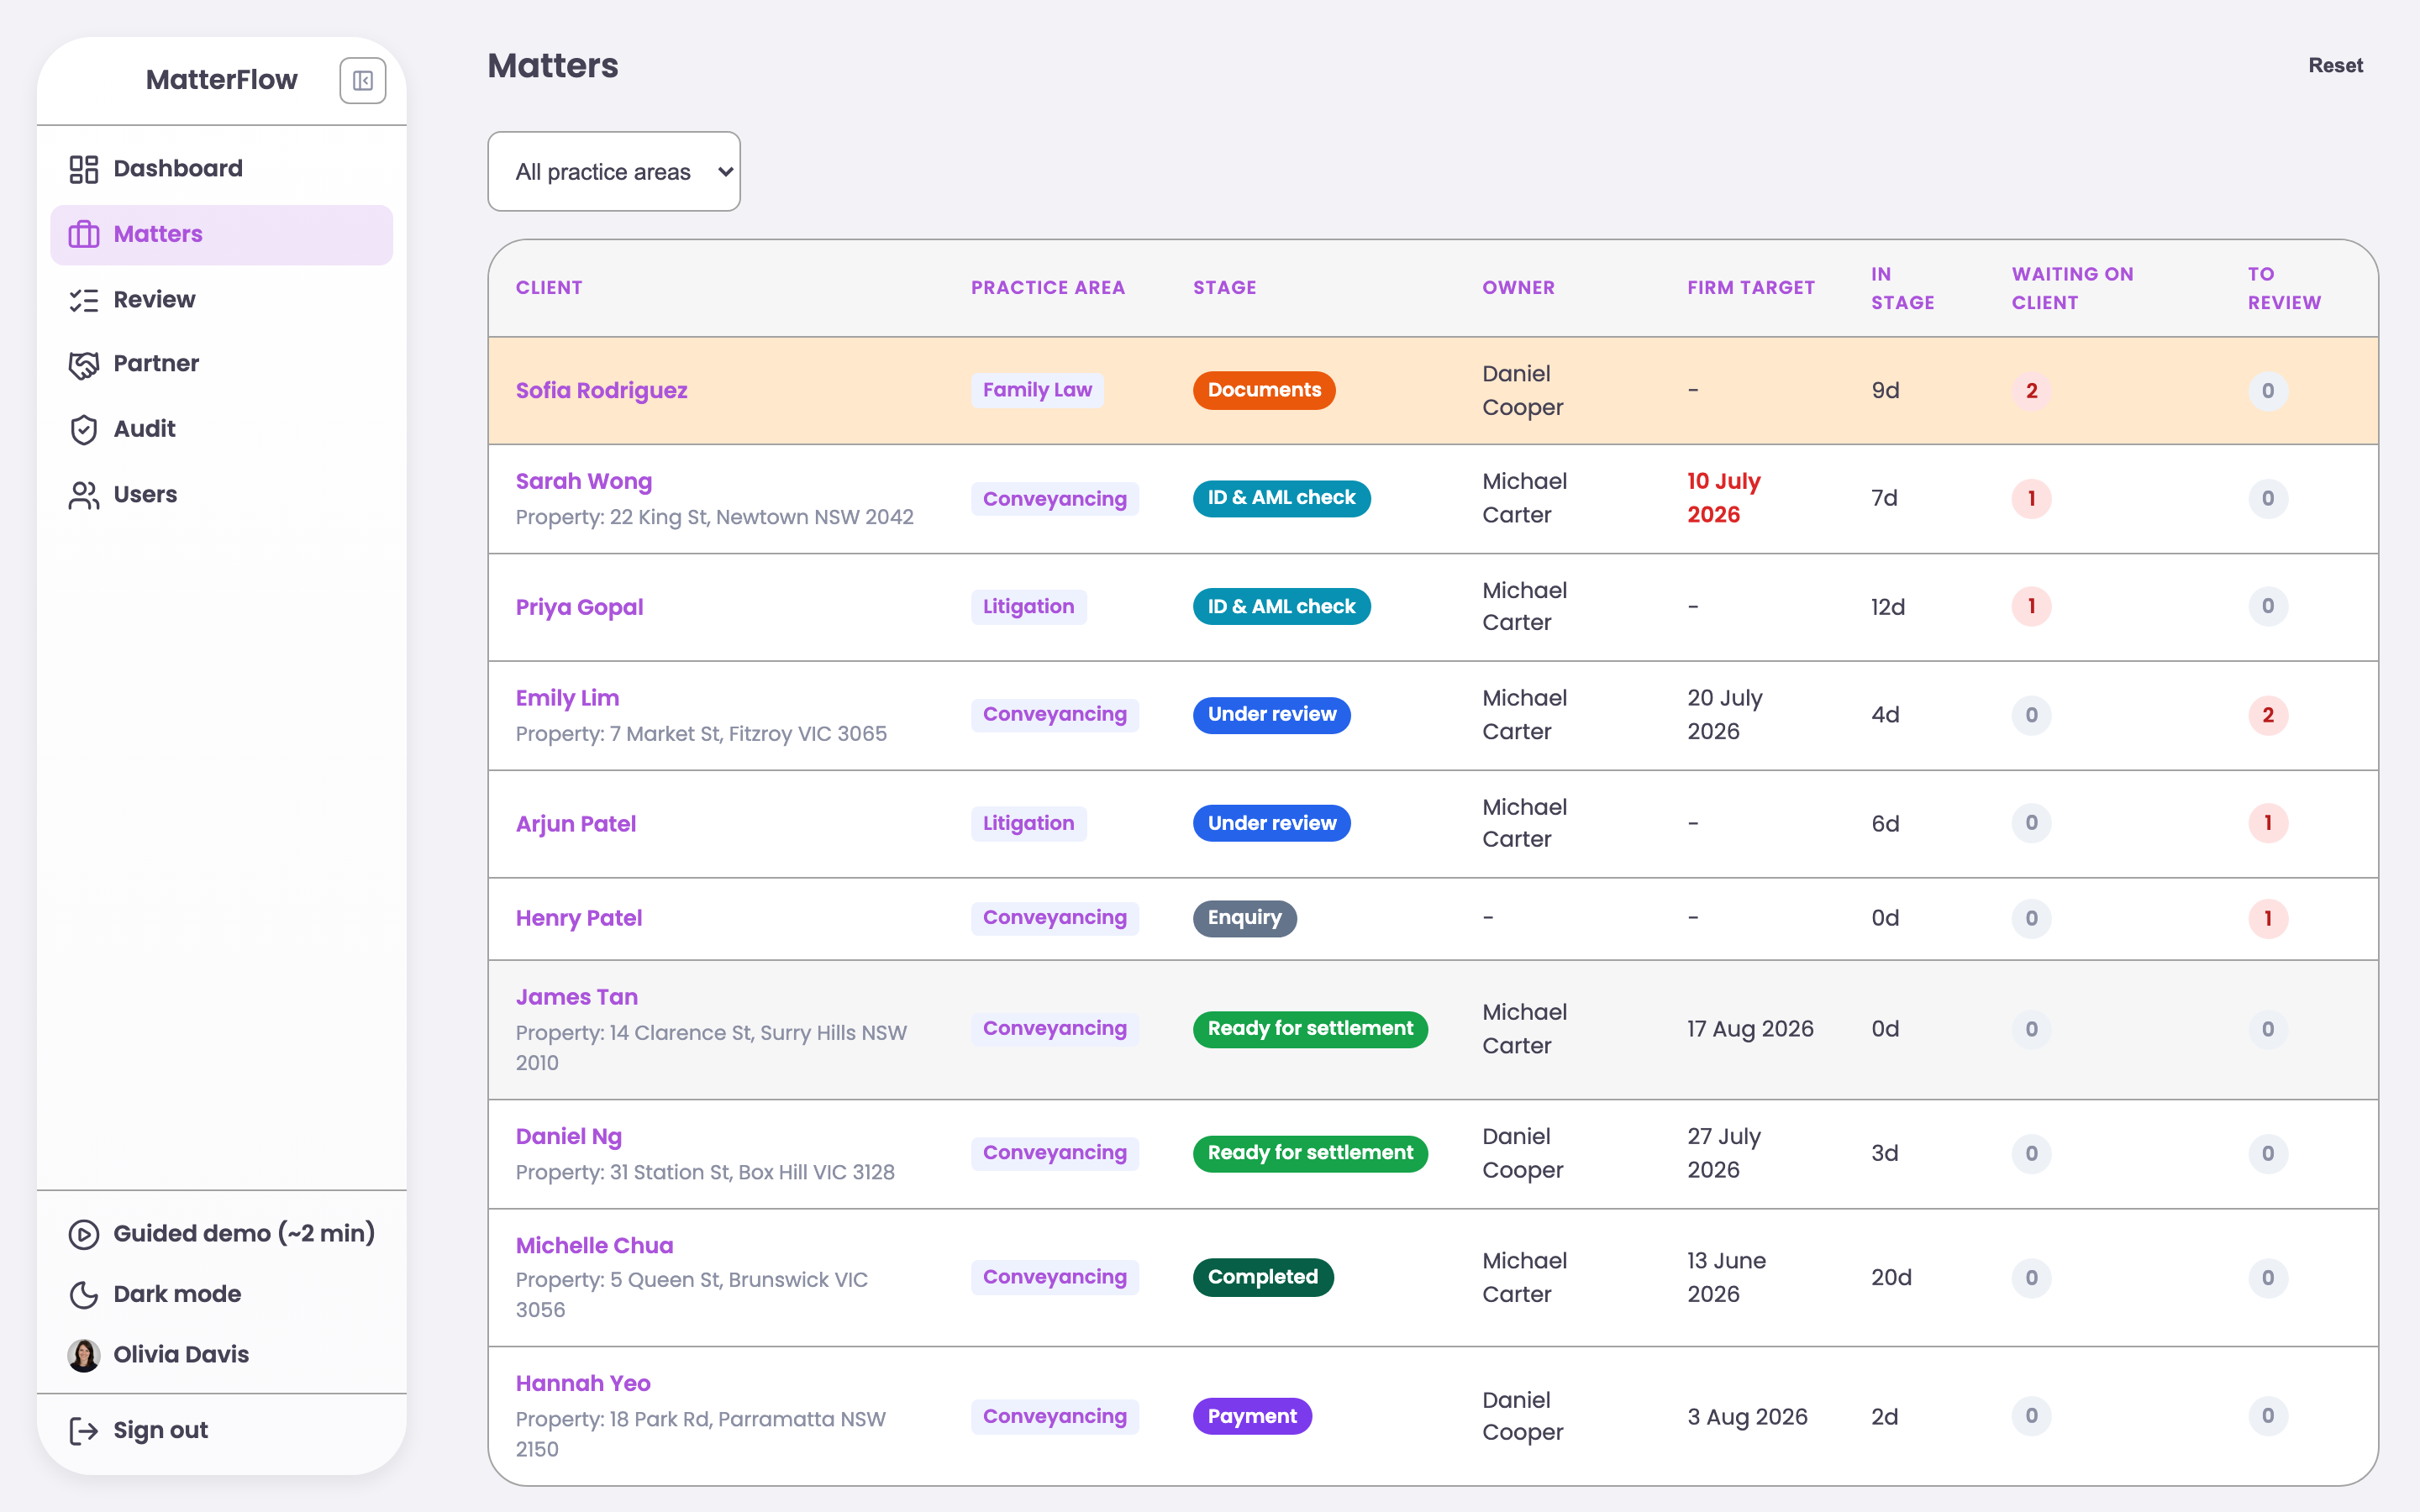The width and height of the screenshot is (2420, 1512).
Task: Click the WAITING ON CLIENT column header
Action: pyautogui.click(x=2072, y=288)
